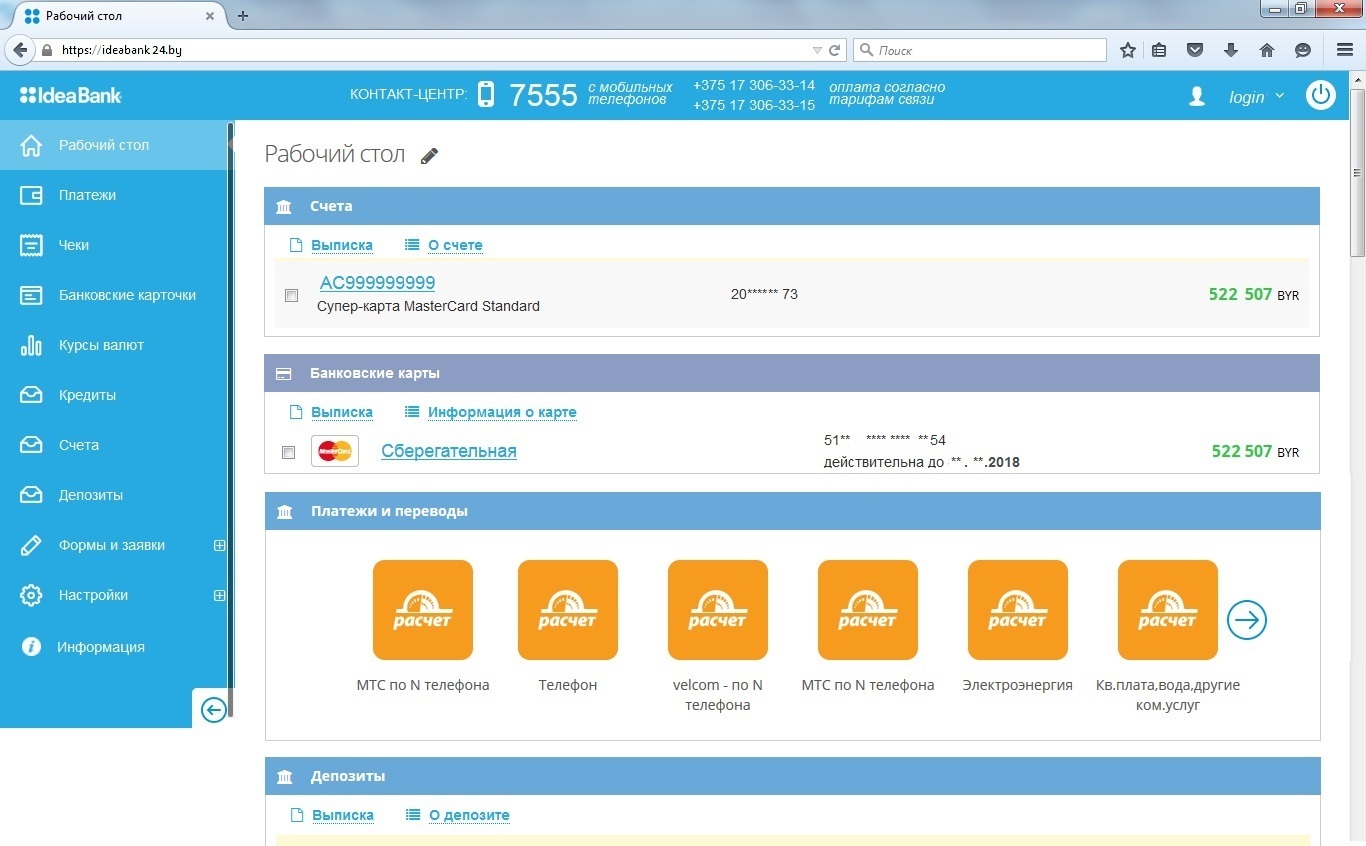Collapse sidebar using left arrow circle icon

(x=213, y=710)
